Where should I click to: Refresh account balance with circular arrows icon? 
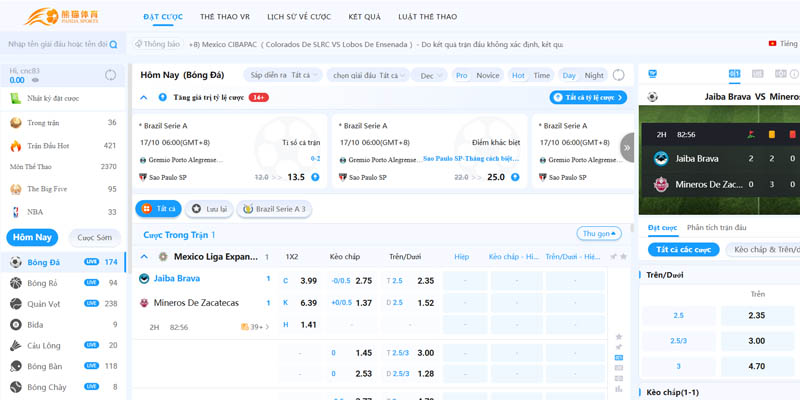tap(109, 76)
